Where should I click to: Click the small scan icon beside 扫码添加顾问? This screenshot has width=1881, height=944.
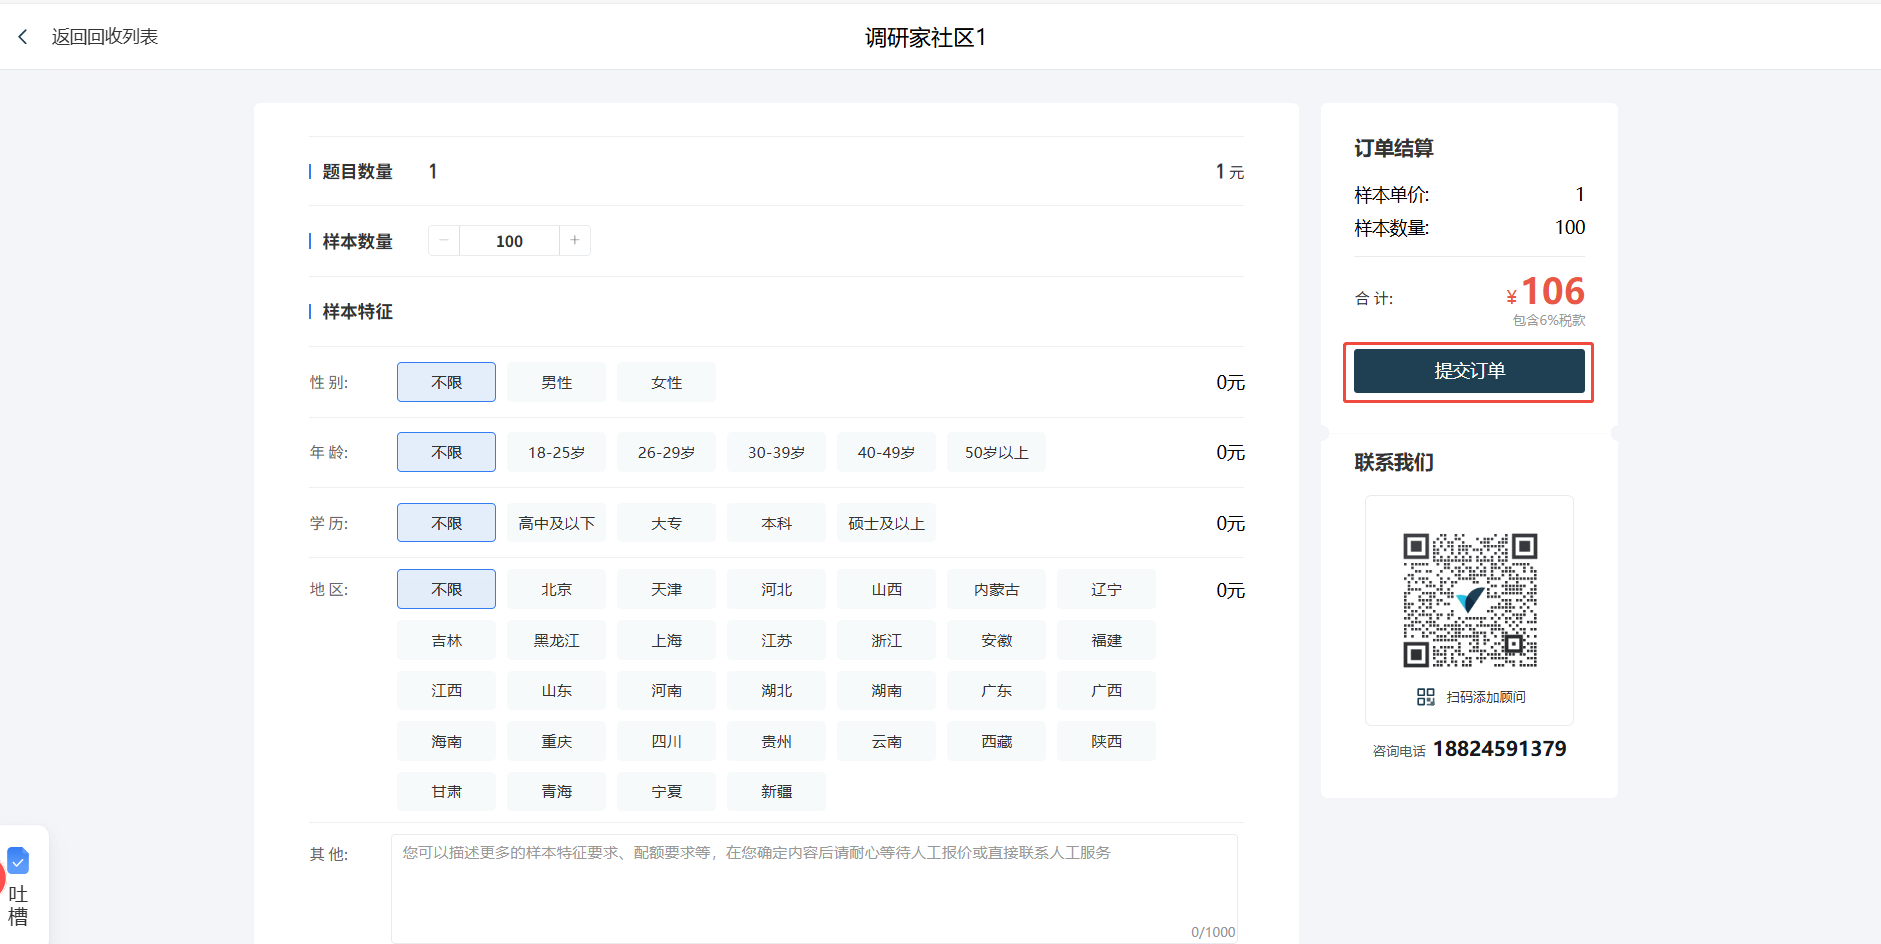coord(1425,697)
